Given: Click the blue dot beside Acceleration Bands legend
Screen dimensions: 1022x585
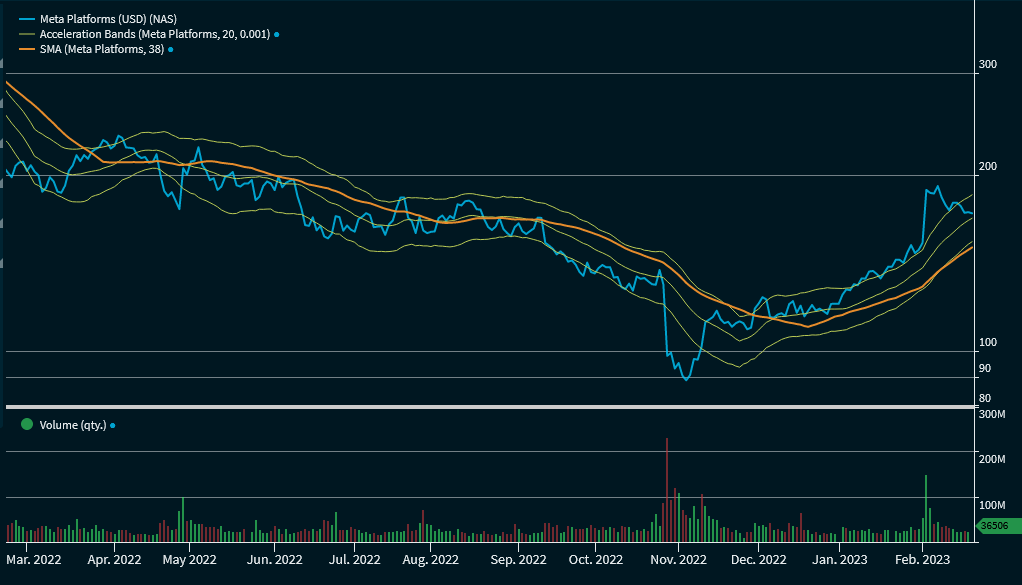Looking at the screenshot, I should (276, 34).
